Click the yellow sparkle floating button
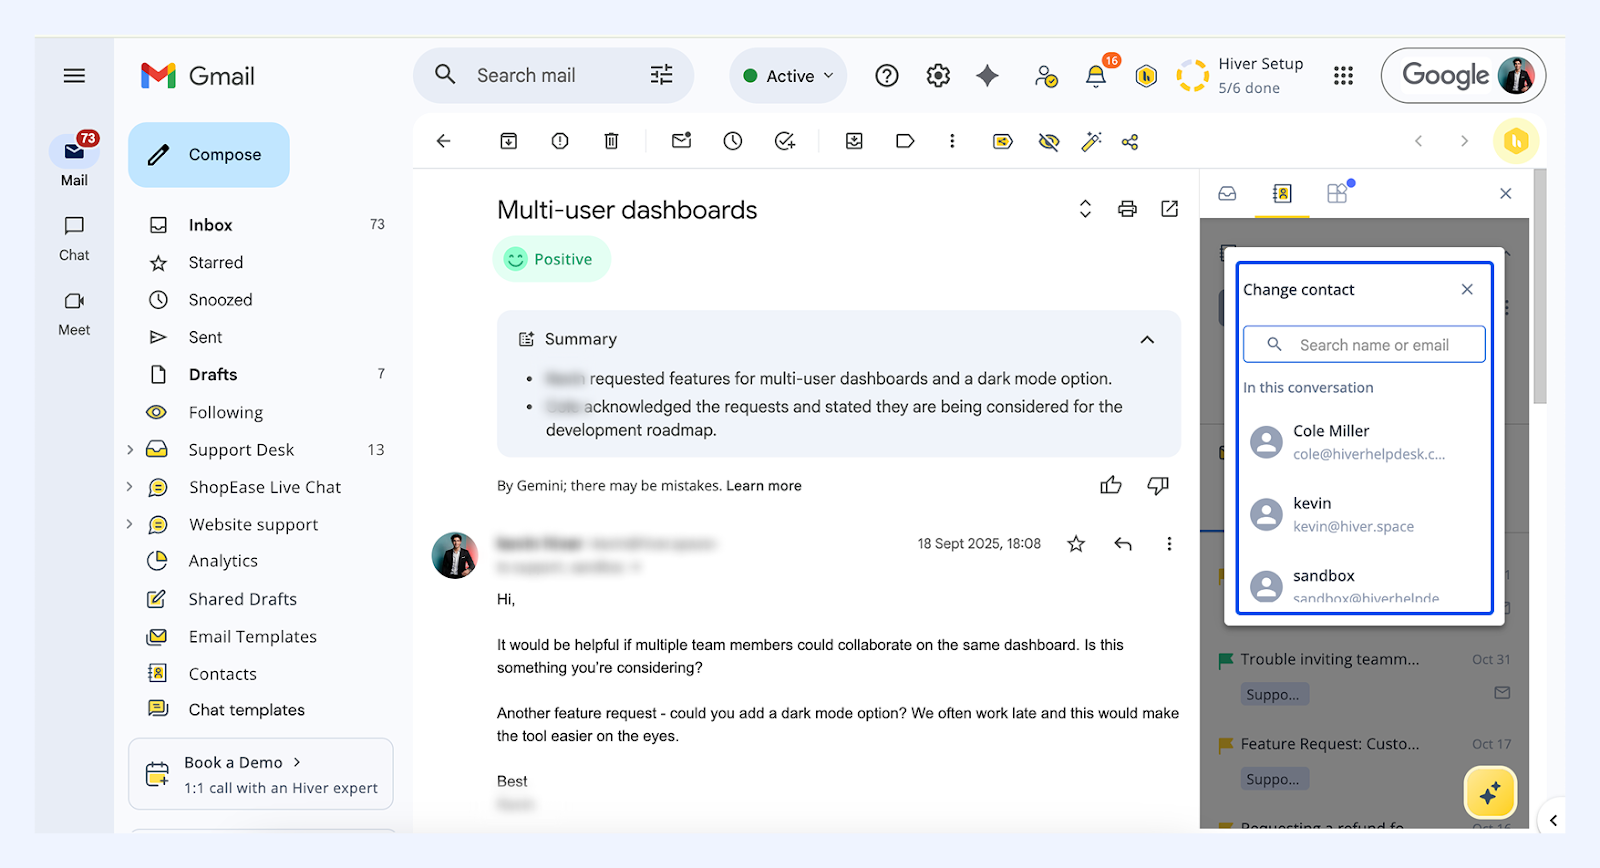The width and height of the screenshot is (1600, 868). pyautogui.click(x=1490, y=793)
